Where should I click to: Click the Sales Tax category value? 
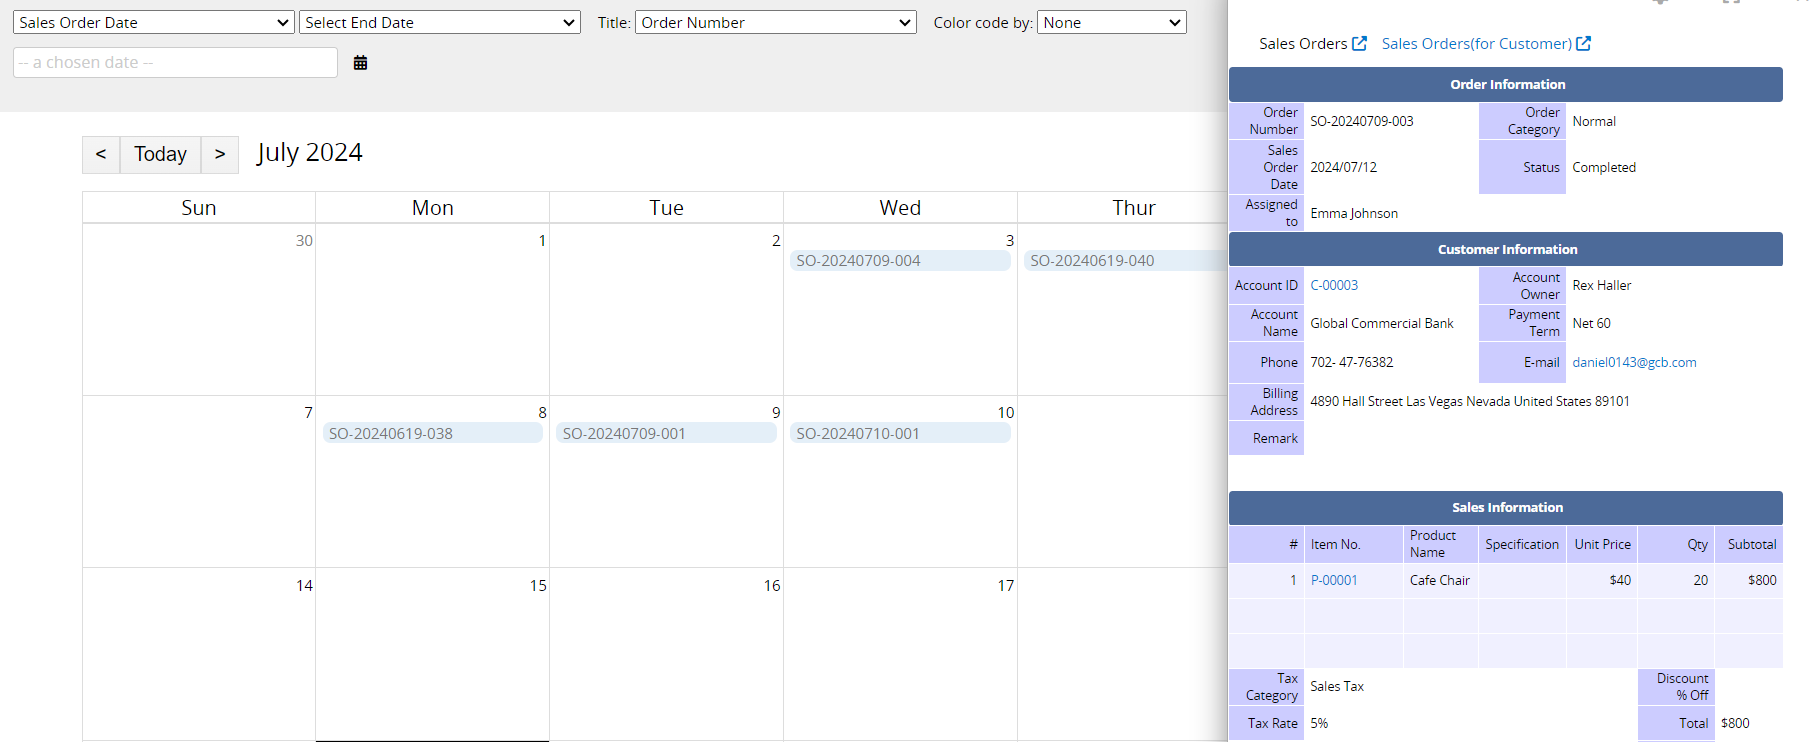(1337, 686)
